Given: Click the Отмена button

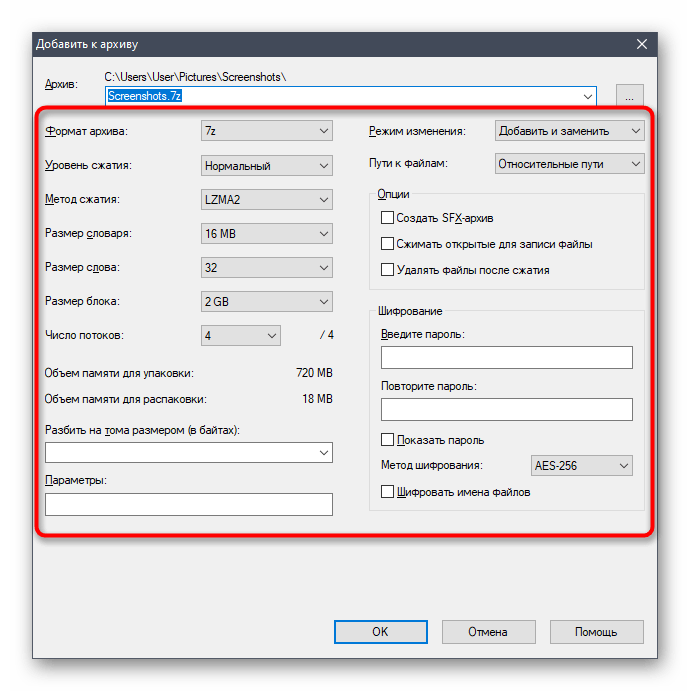Looking at the screenshot, I should tap(489, 632).
